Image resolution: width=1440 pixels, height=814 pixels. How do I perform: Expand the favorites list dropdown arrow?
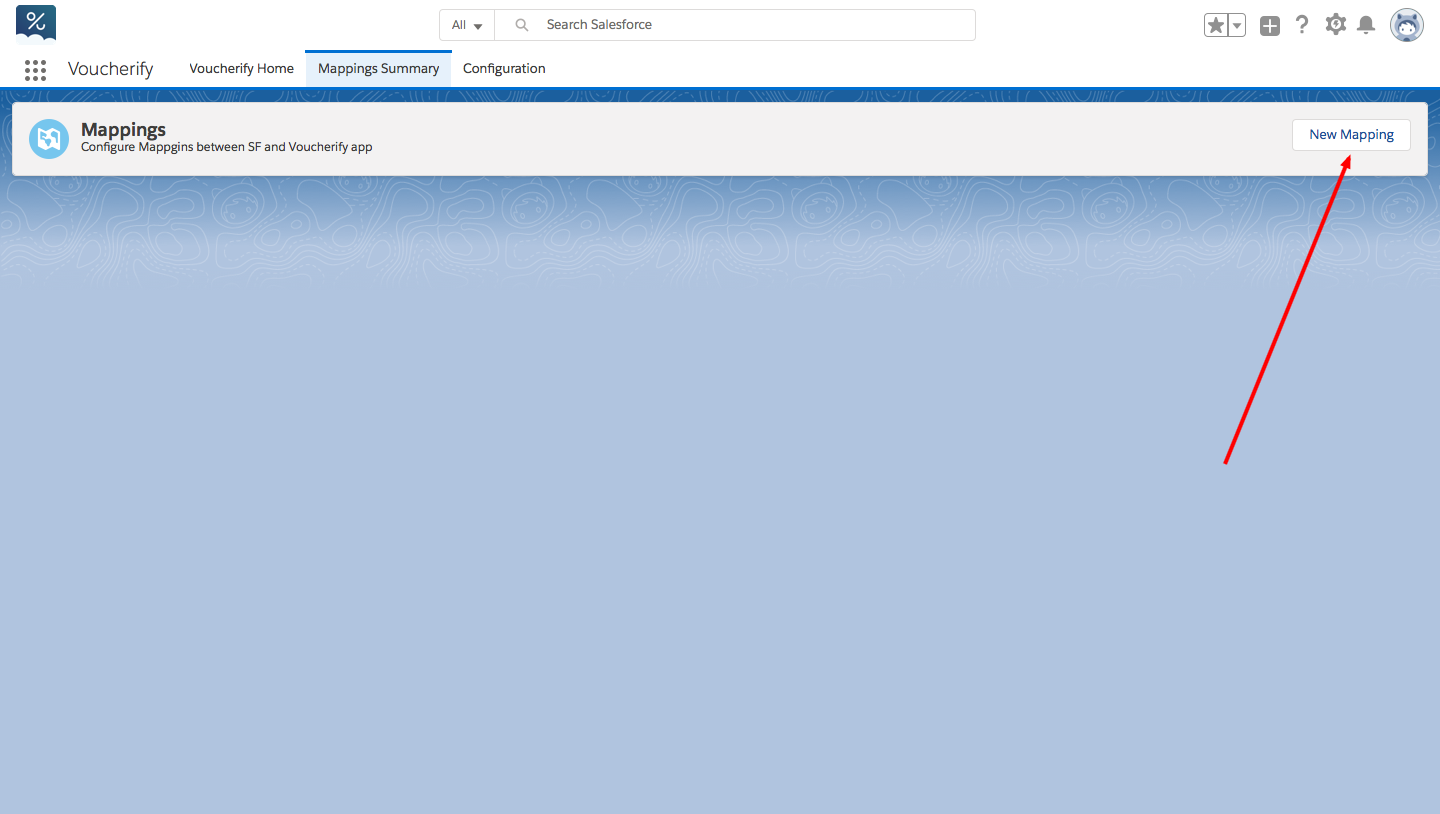pyautogui.click(x=1236, y=25)
